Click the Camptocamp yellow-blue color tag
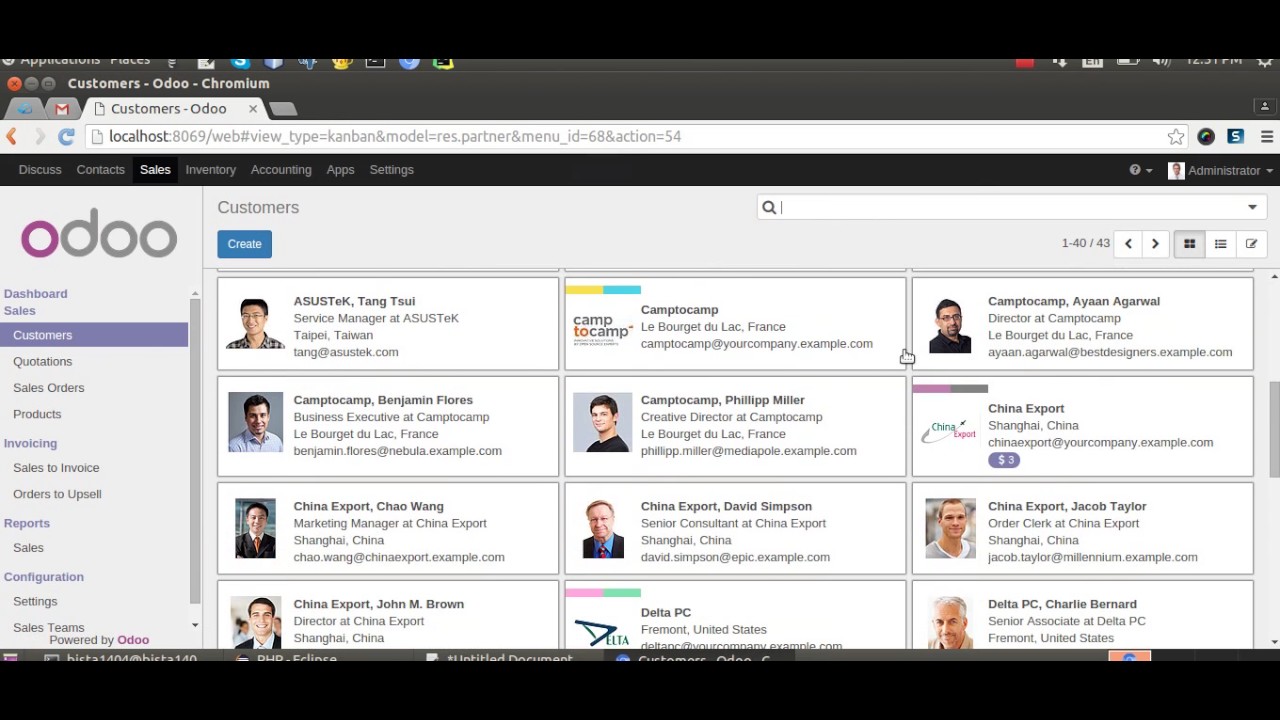This screenshot has width=1280, height=720. [603, 290]
